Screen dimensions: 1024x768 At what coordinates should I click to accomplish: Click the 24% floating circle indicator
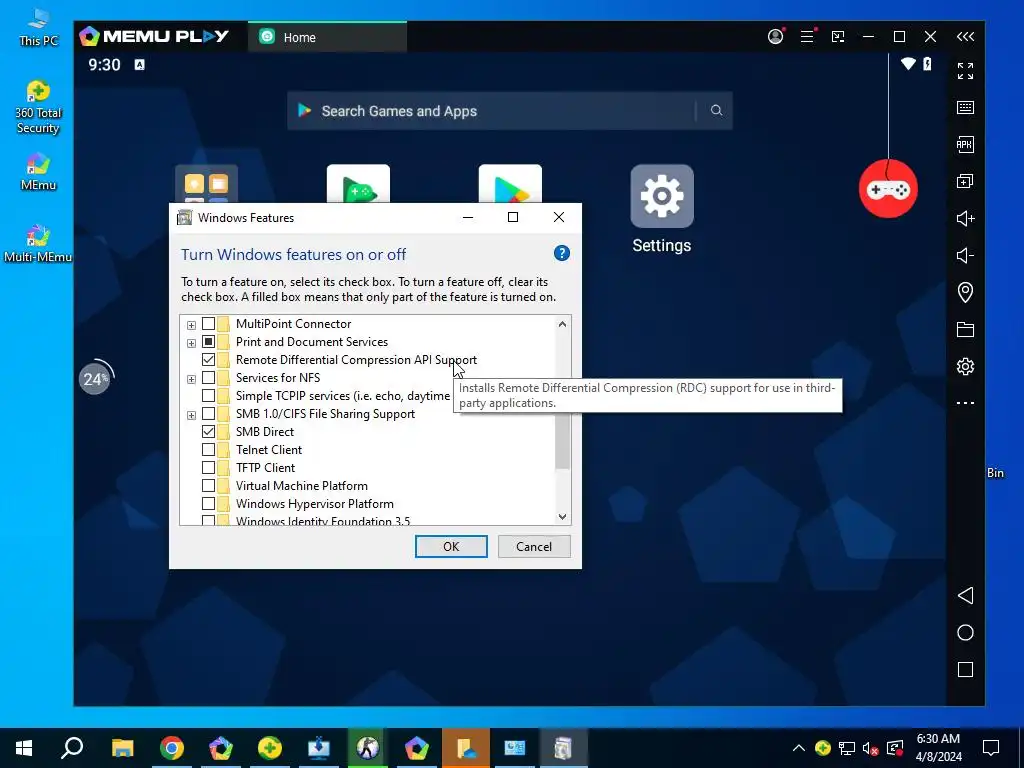click(95, 378)
